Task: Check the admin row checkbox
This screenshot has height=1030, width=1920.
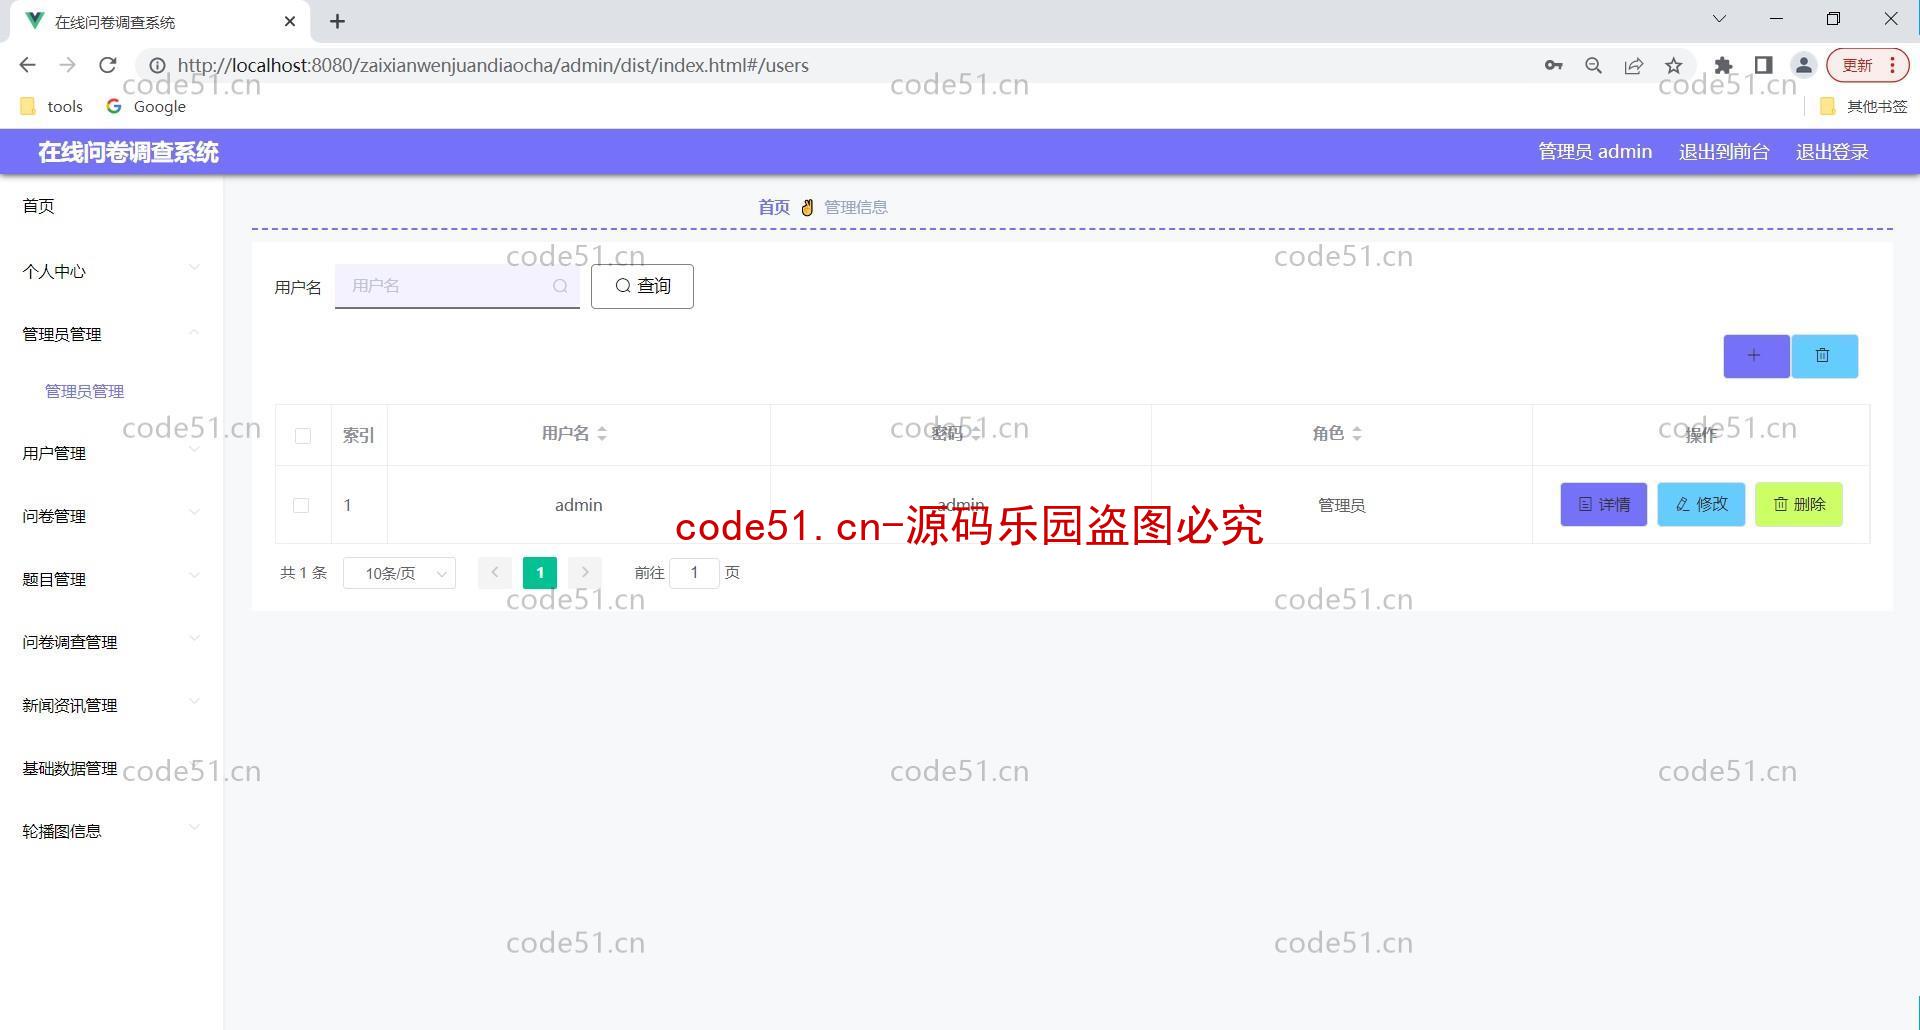Action: pyautogui.click(x=301, y=506)
